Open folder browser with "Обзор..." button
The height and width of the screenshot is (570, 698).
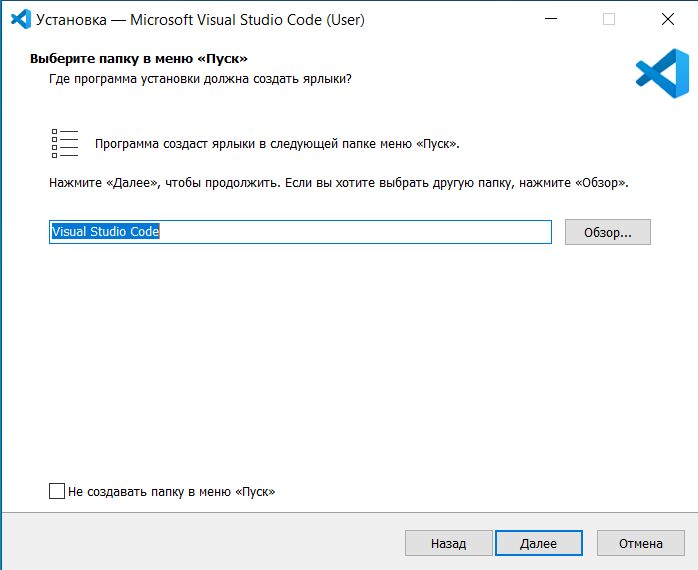608,232
